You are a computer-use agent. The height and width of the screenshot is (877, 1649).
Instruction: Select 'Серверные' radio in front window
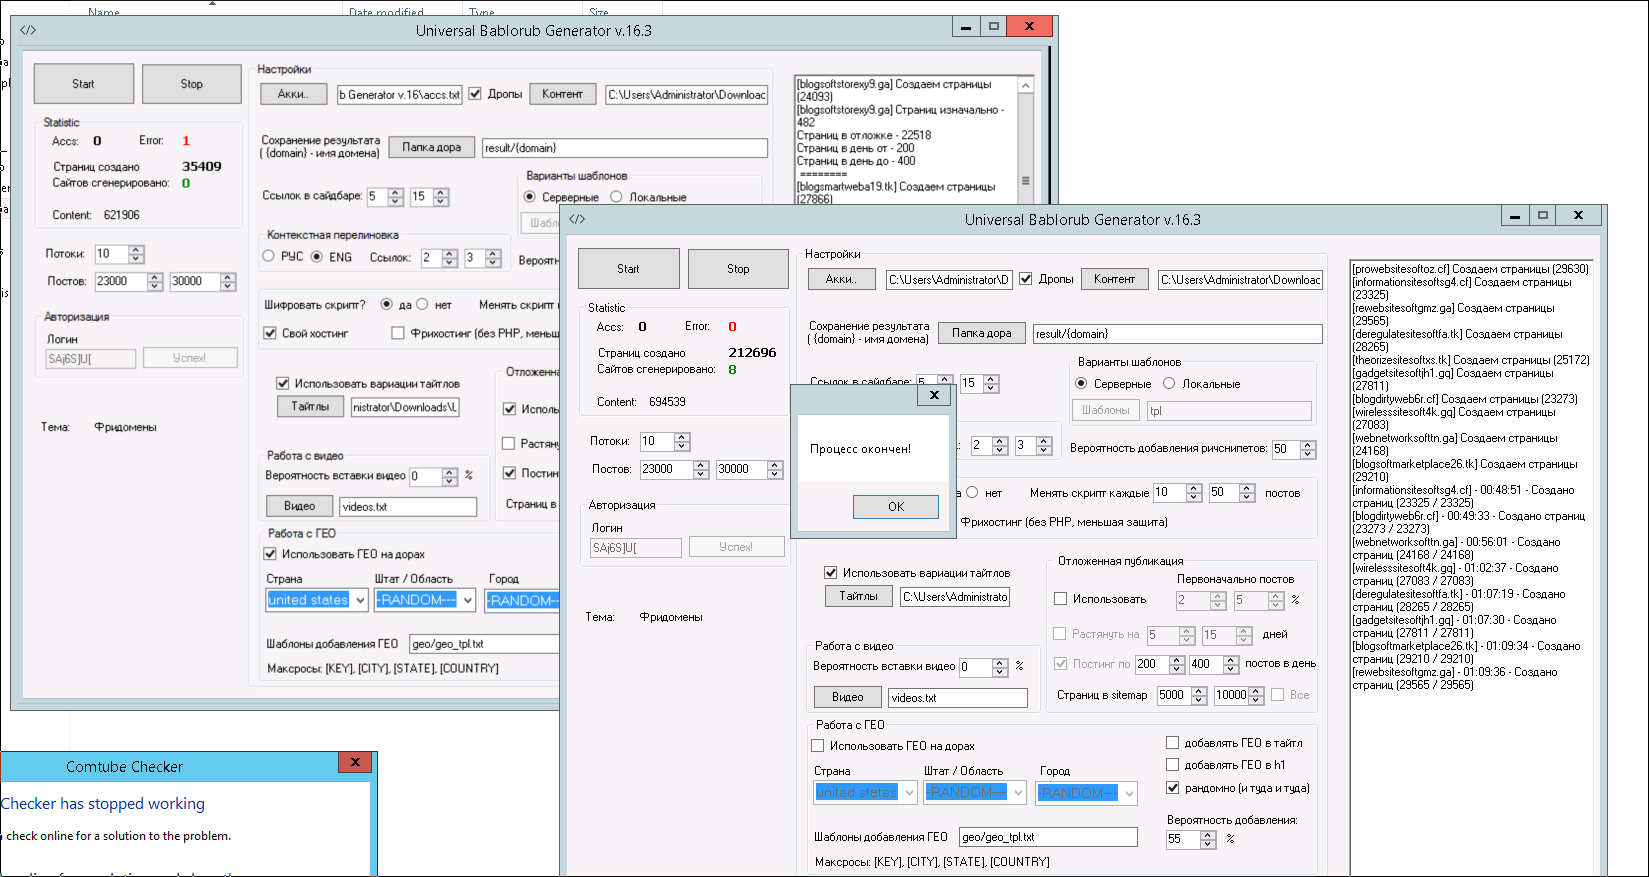click(x=1081, y=383)
